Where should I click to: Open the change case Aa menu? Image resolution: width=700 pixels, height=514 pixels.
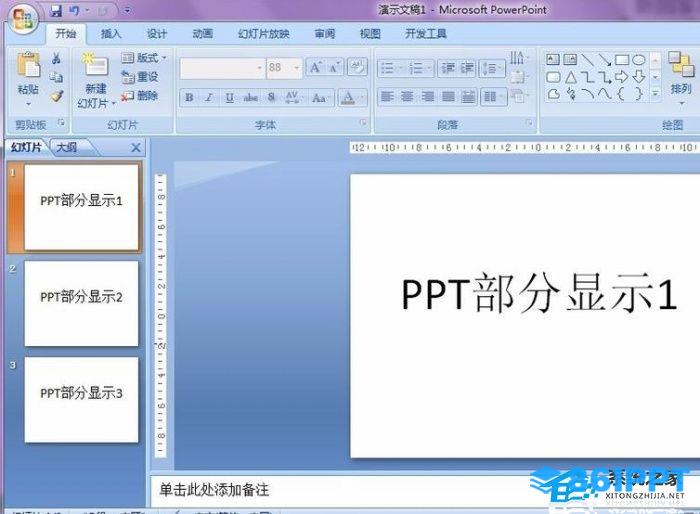pyautogui.click(x=319, y=97)
